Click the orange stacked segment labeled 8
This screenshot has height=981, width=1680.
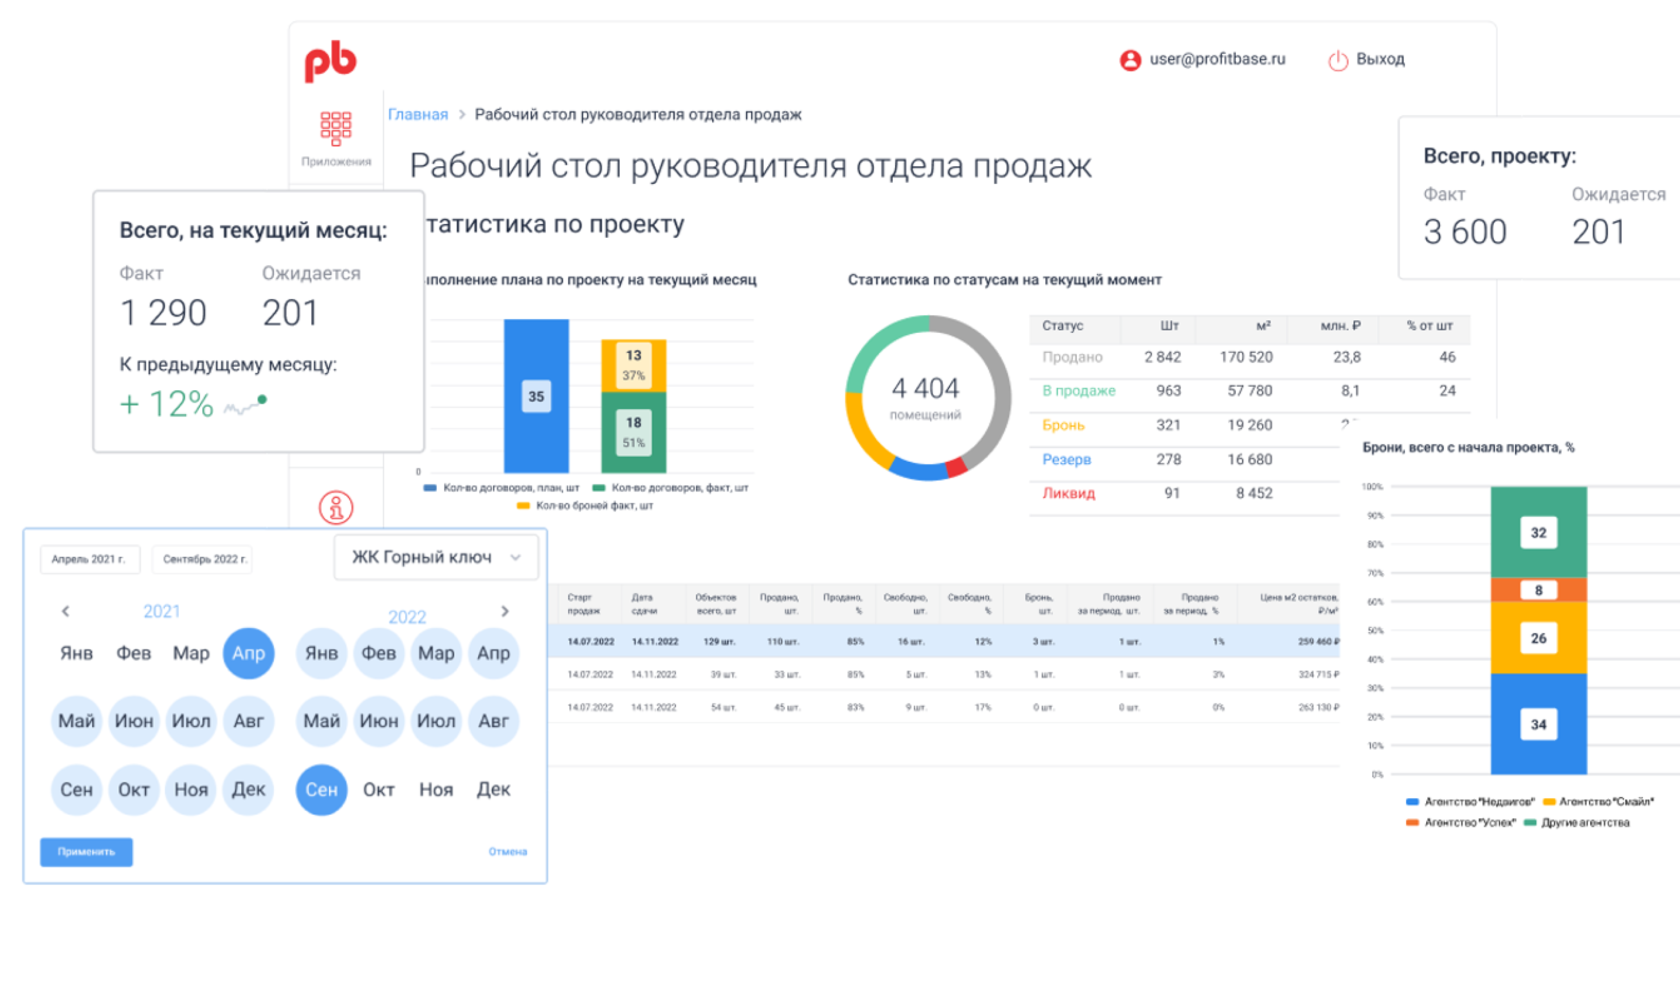[1538, 590]
